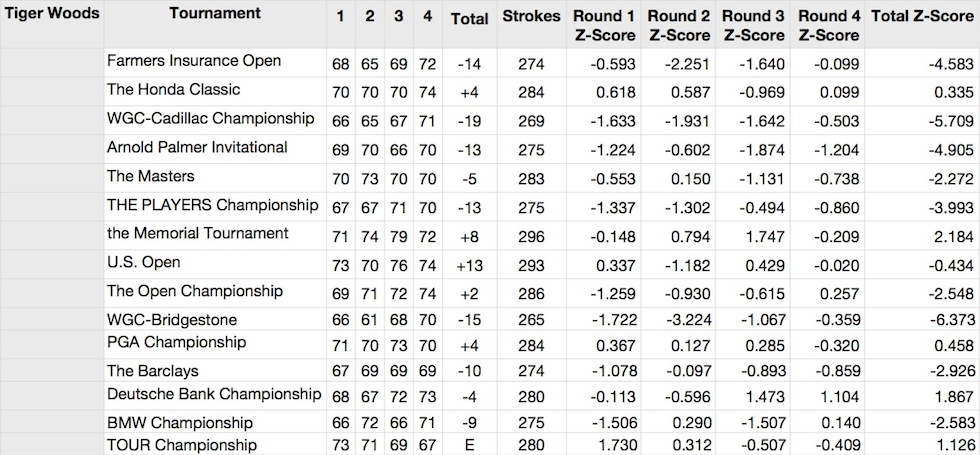Select the Total Z-Score column header
The width and height of the screenshot is (980, 455).
[x=922, y=24]
